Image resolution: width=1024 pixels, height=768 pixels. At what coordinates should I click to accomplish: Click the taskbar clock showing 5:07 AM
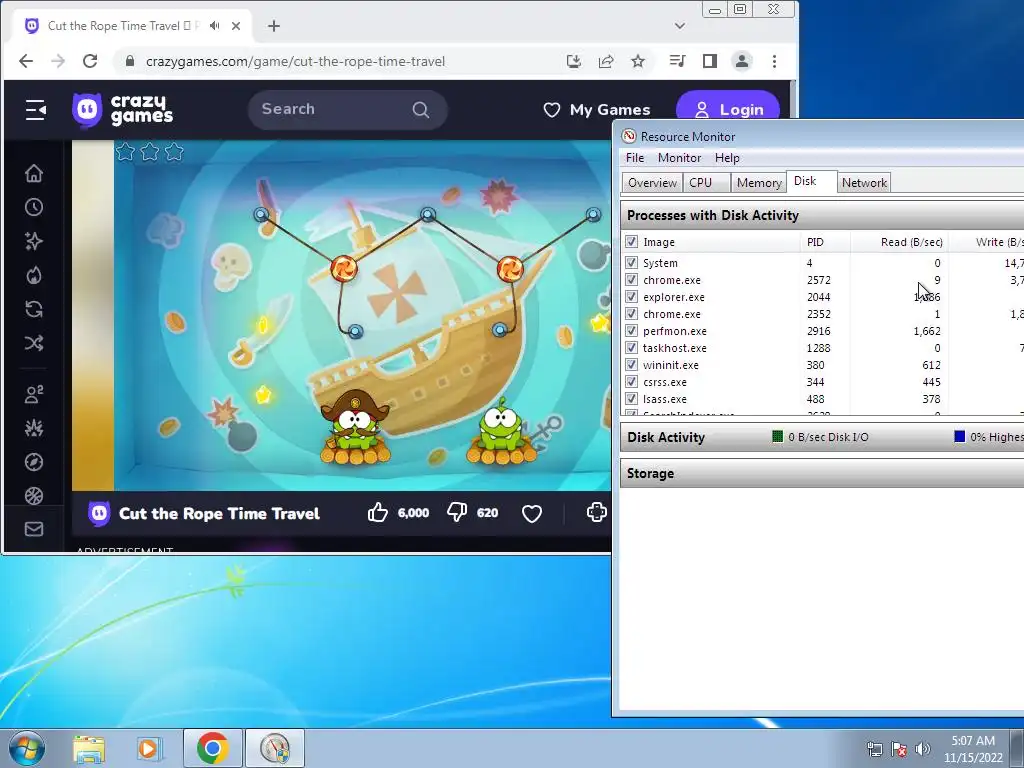pos(973,749)
